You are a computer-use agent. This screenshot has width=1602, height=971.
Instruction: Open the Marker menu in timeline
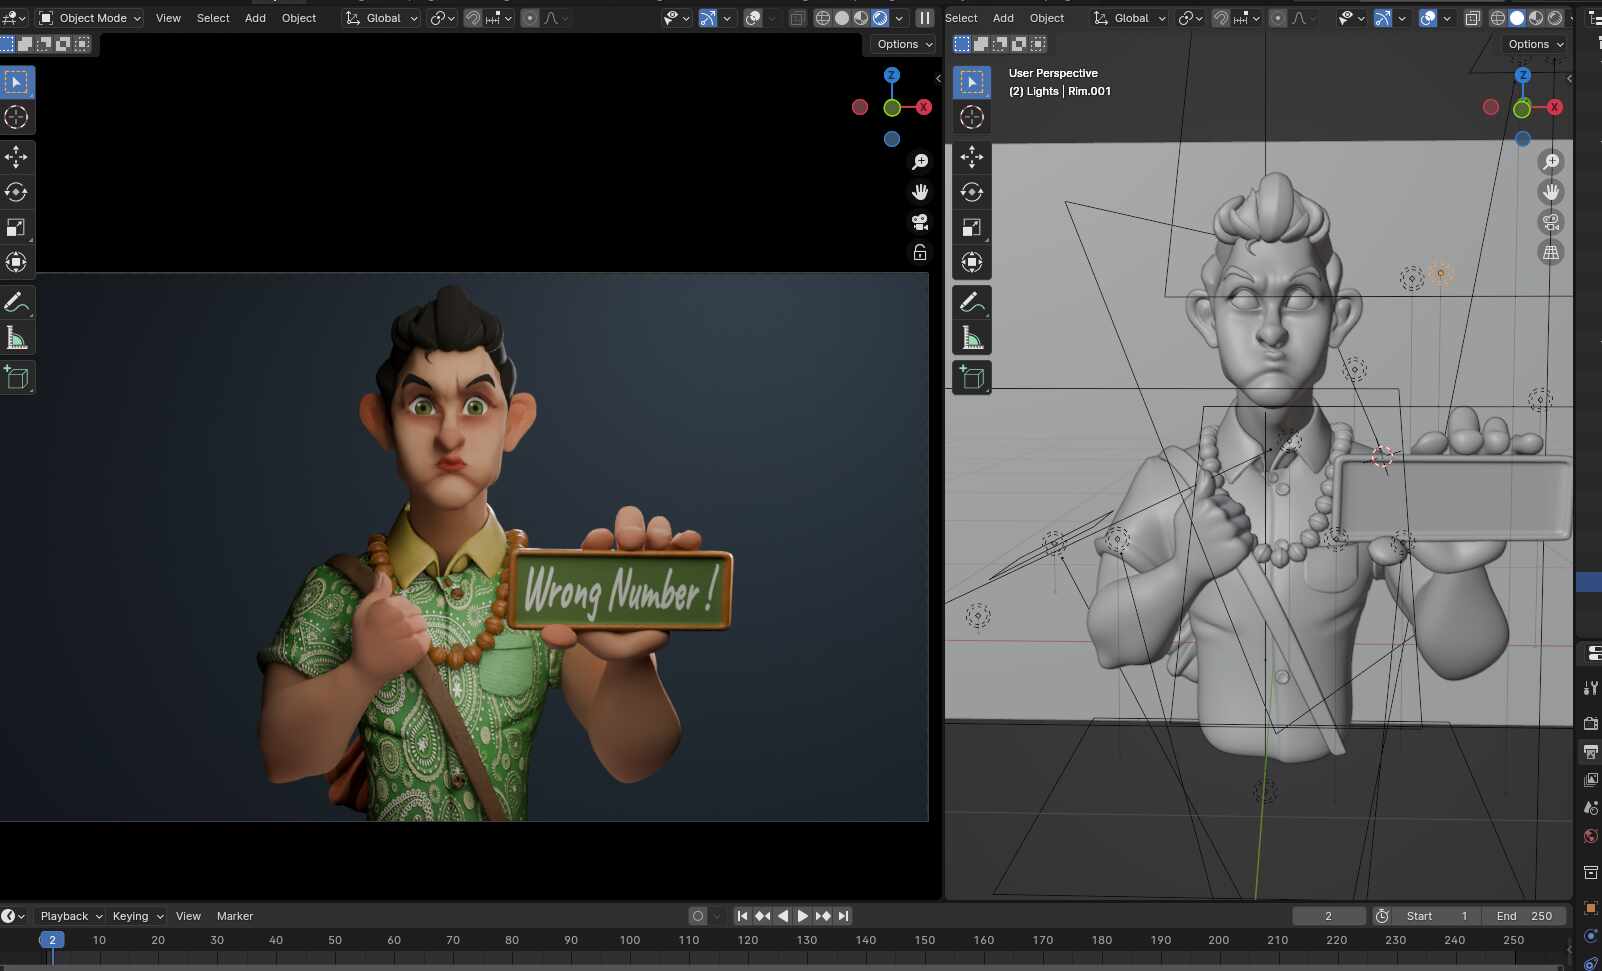[235, 916]
